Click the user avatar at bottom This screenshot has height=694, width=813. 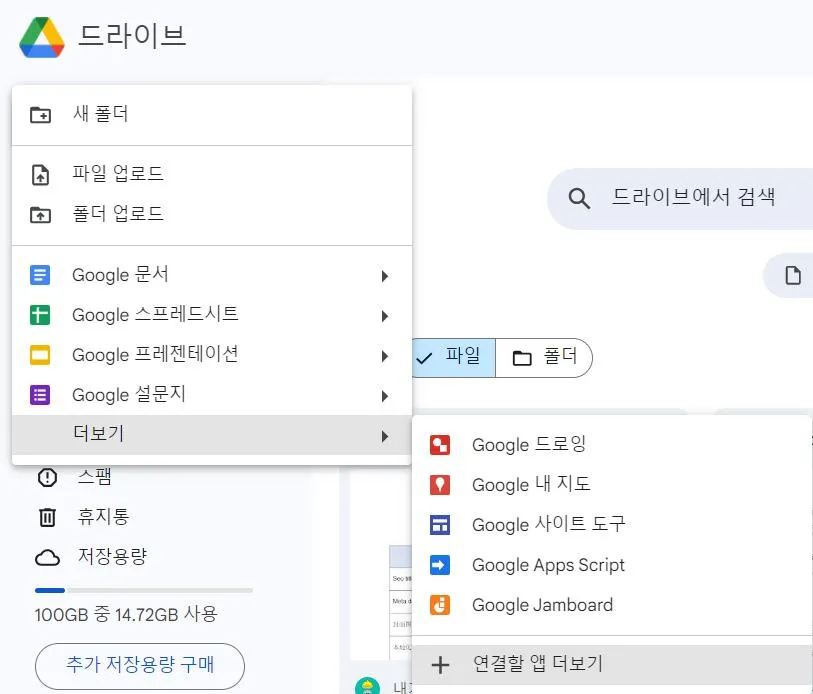tap(368, 686)
